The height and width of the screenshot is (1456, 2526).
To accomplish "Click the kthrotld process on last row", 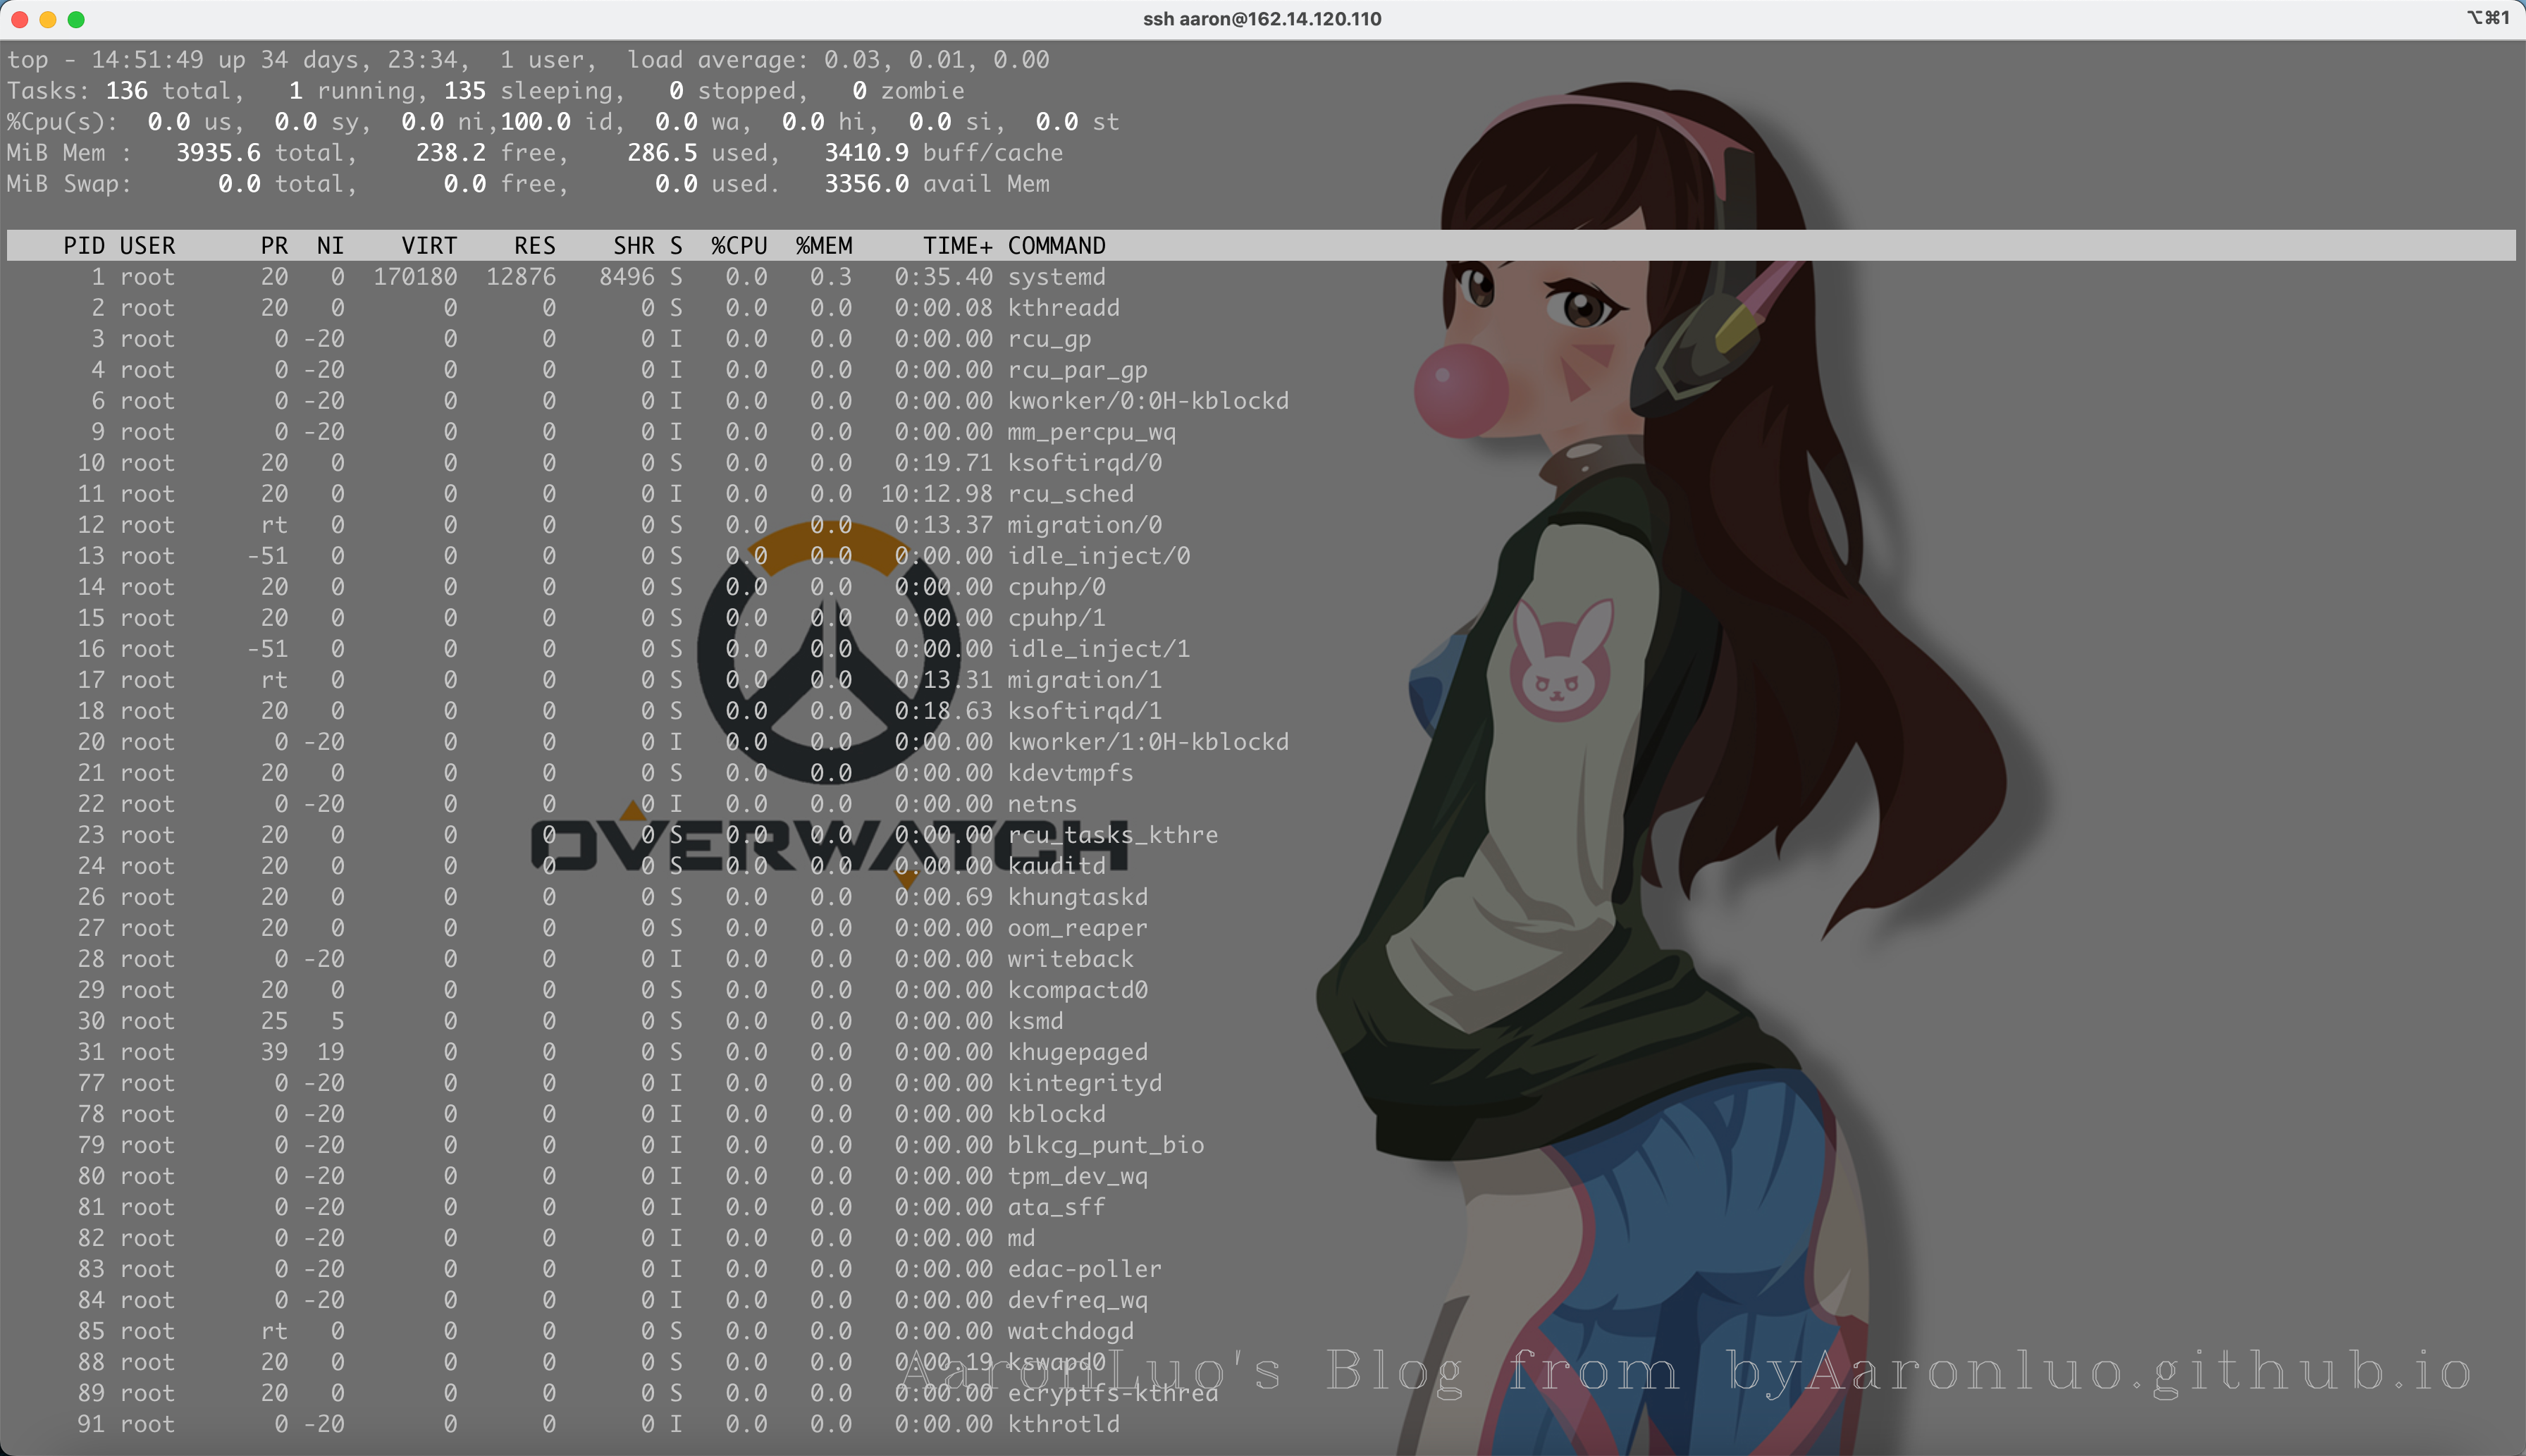I will 1063,1424.
